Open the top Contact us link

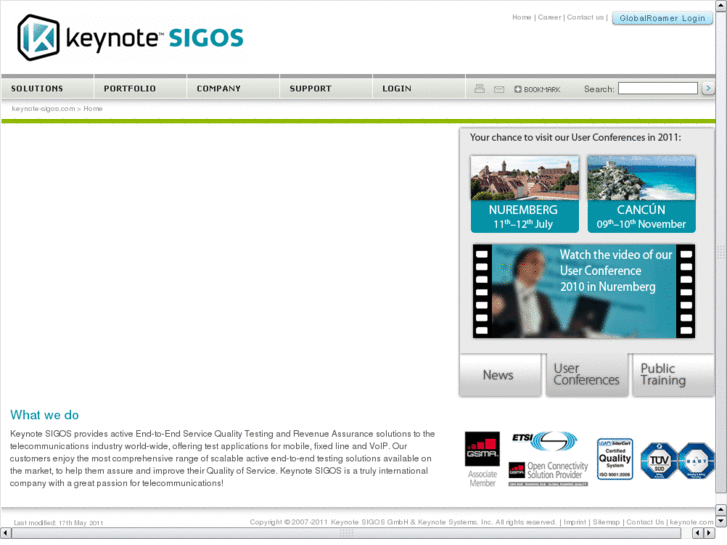coord(585,17)
